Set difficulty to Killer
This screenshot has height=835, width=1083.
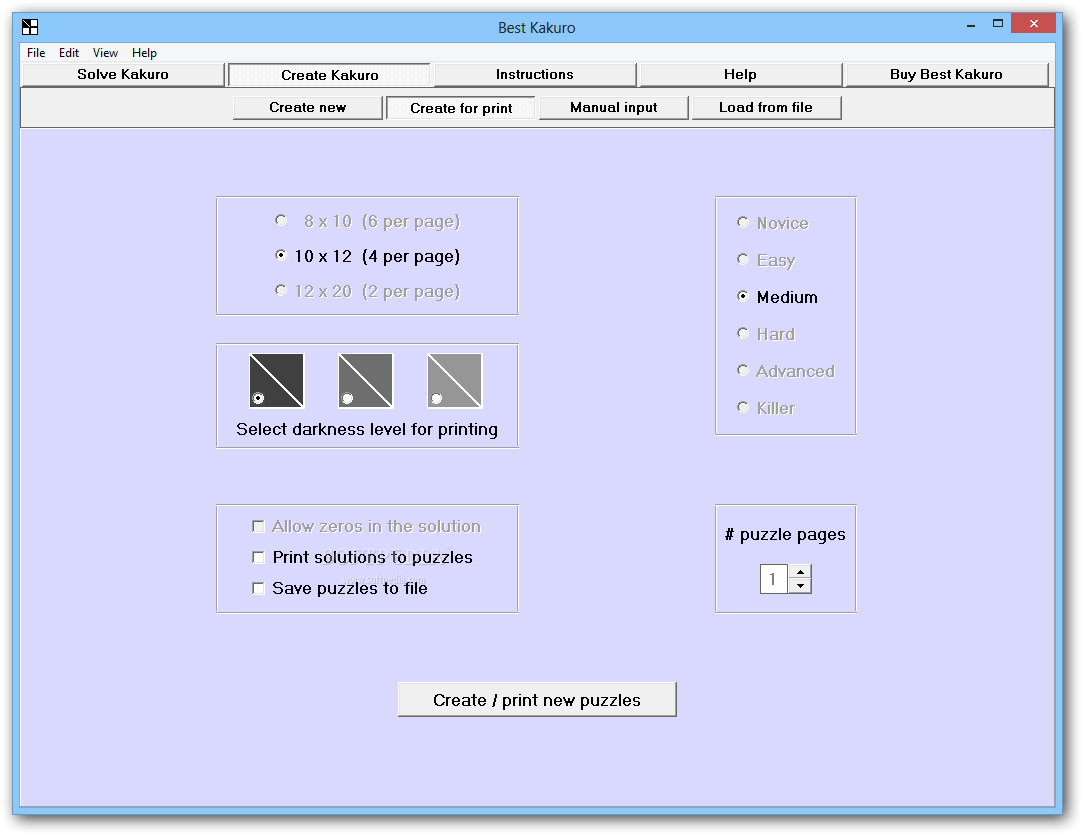765,408
